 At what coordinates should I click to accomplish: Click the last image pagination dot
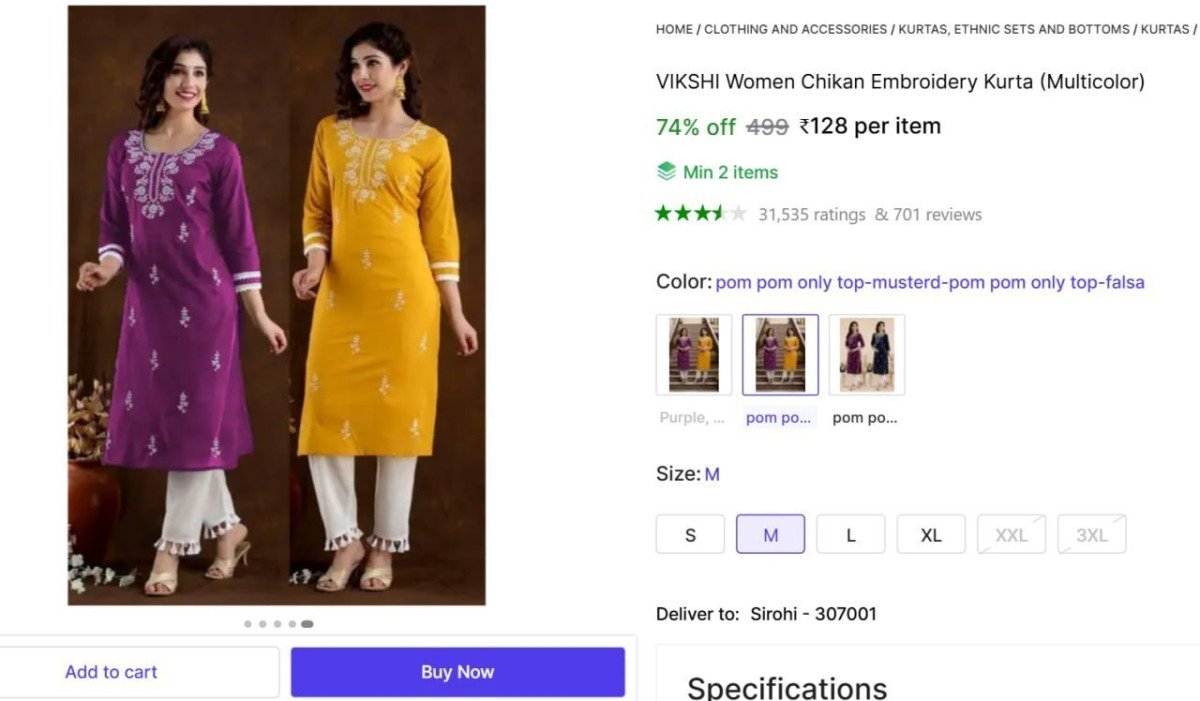pyautogui.click(x=307, y=623)
